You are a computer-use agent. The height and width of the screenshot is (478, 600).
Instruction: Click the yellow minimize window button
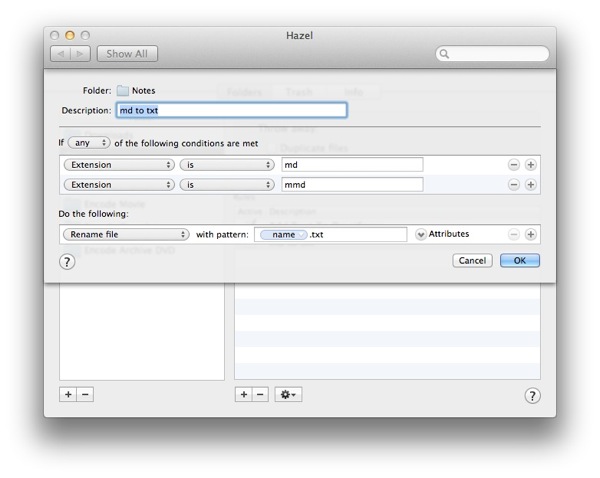point(70,35)
